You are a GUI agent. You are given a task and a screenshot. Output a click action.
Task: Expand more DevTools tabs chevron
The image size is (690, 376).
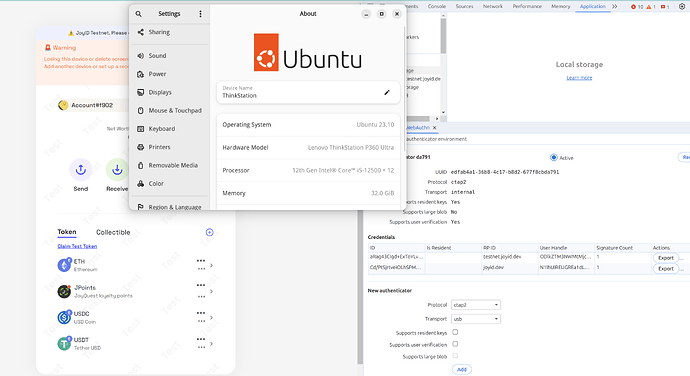point(615,6)
